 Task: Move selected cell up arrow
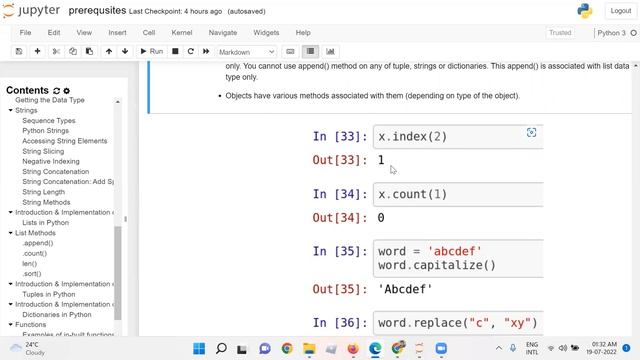109,51
